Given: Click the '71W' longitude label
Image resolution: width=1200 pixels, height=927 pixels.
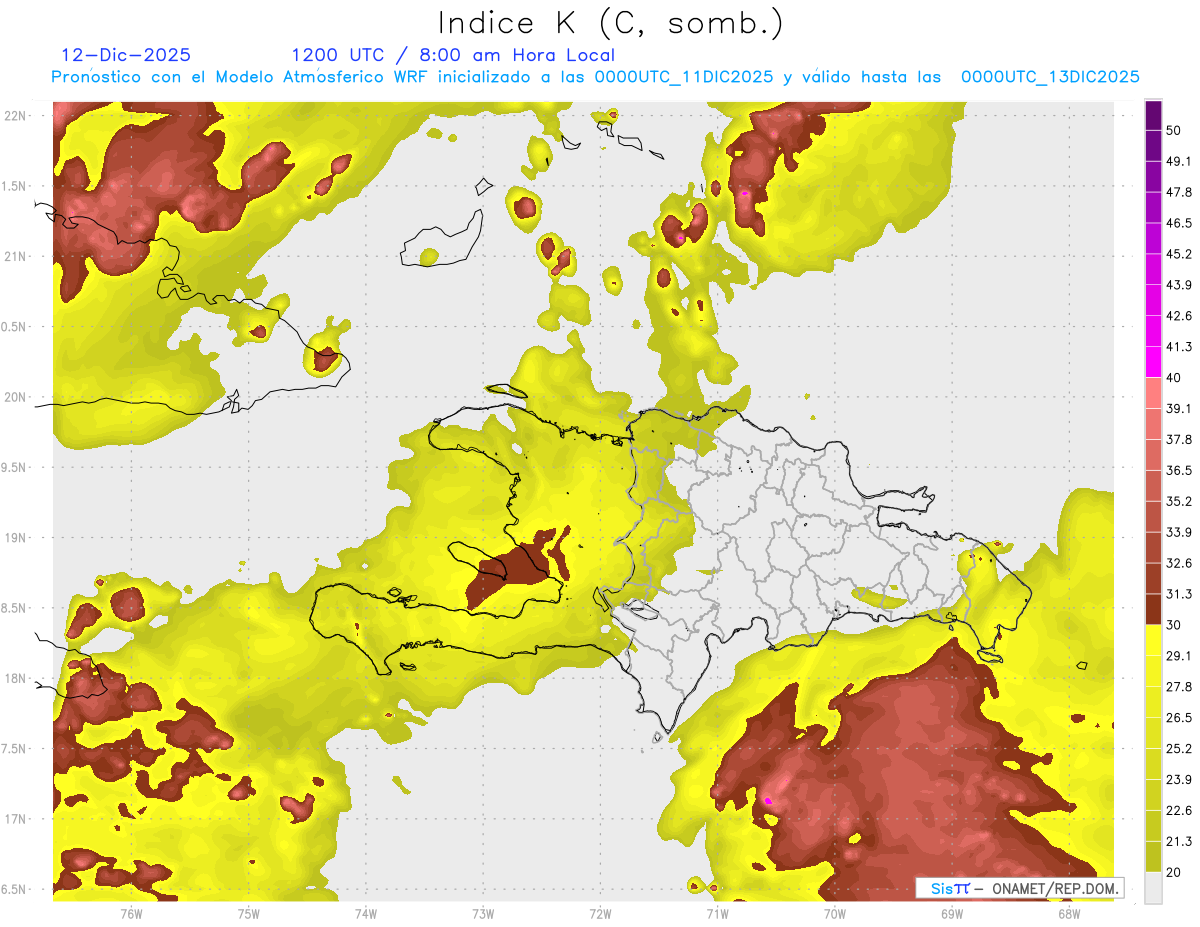Looking at the screenshot, I should pyautogui.click(x=718, y=913).
